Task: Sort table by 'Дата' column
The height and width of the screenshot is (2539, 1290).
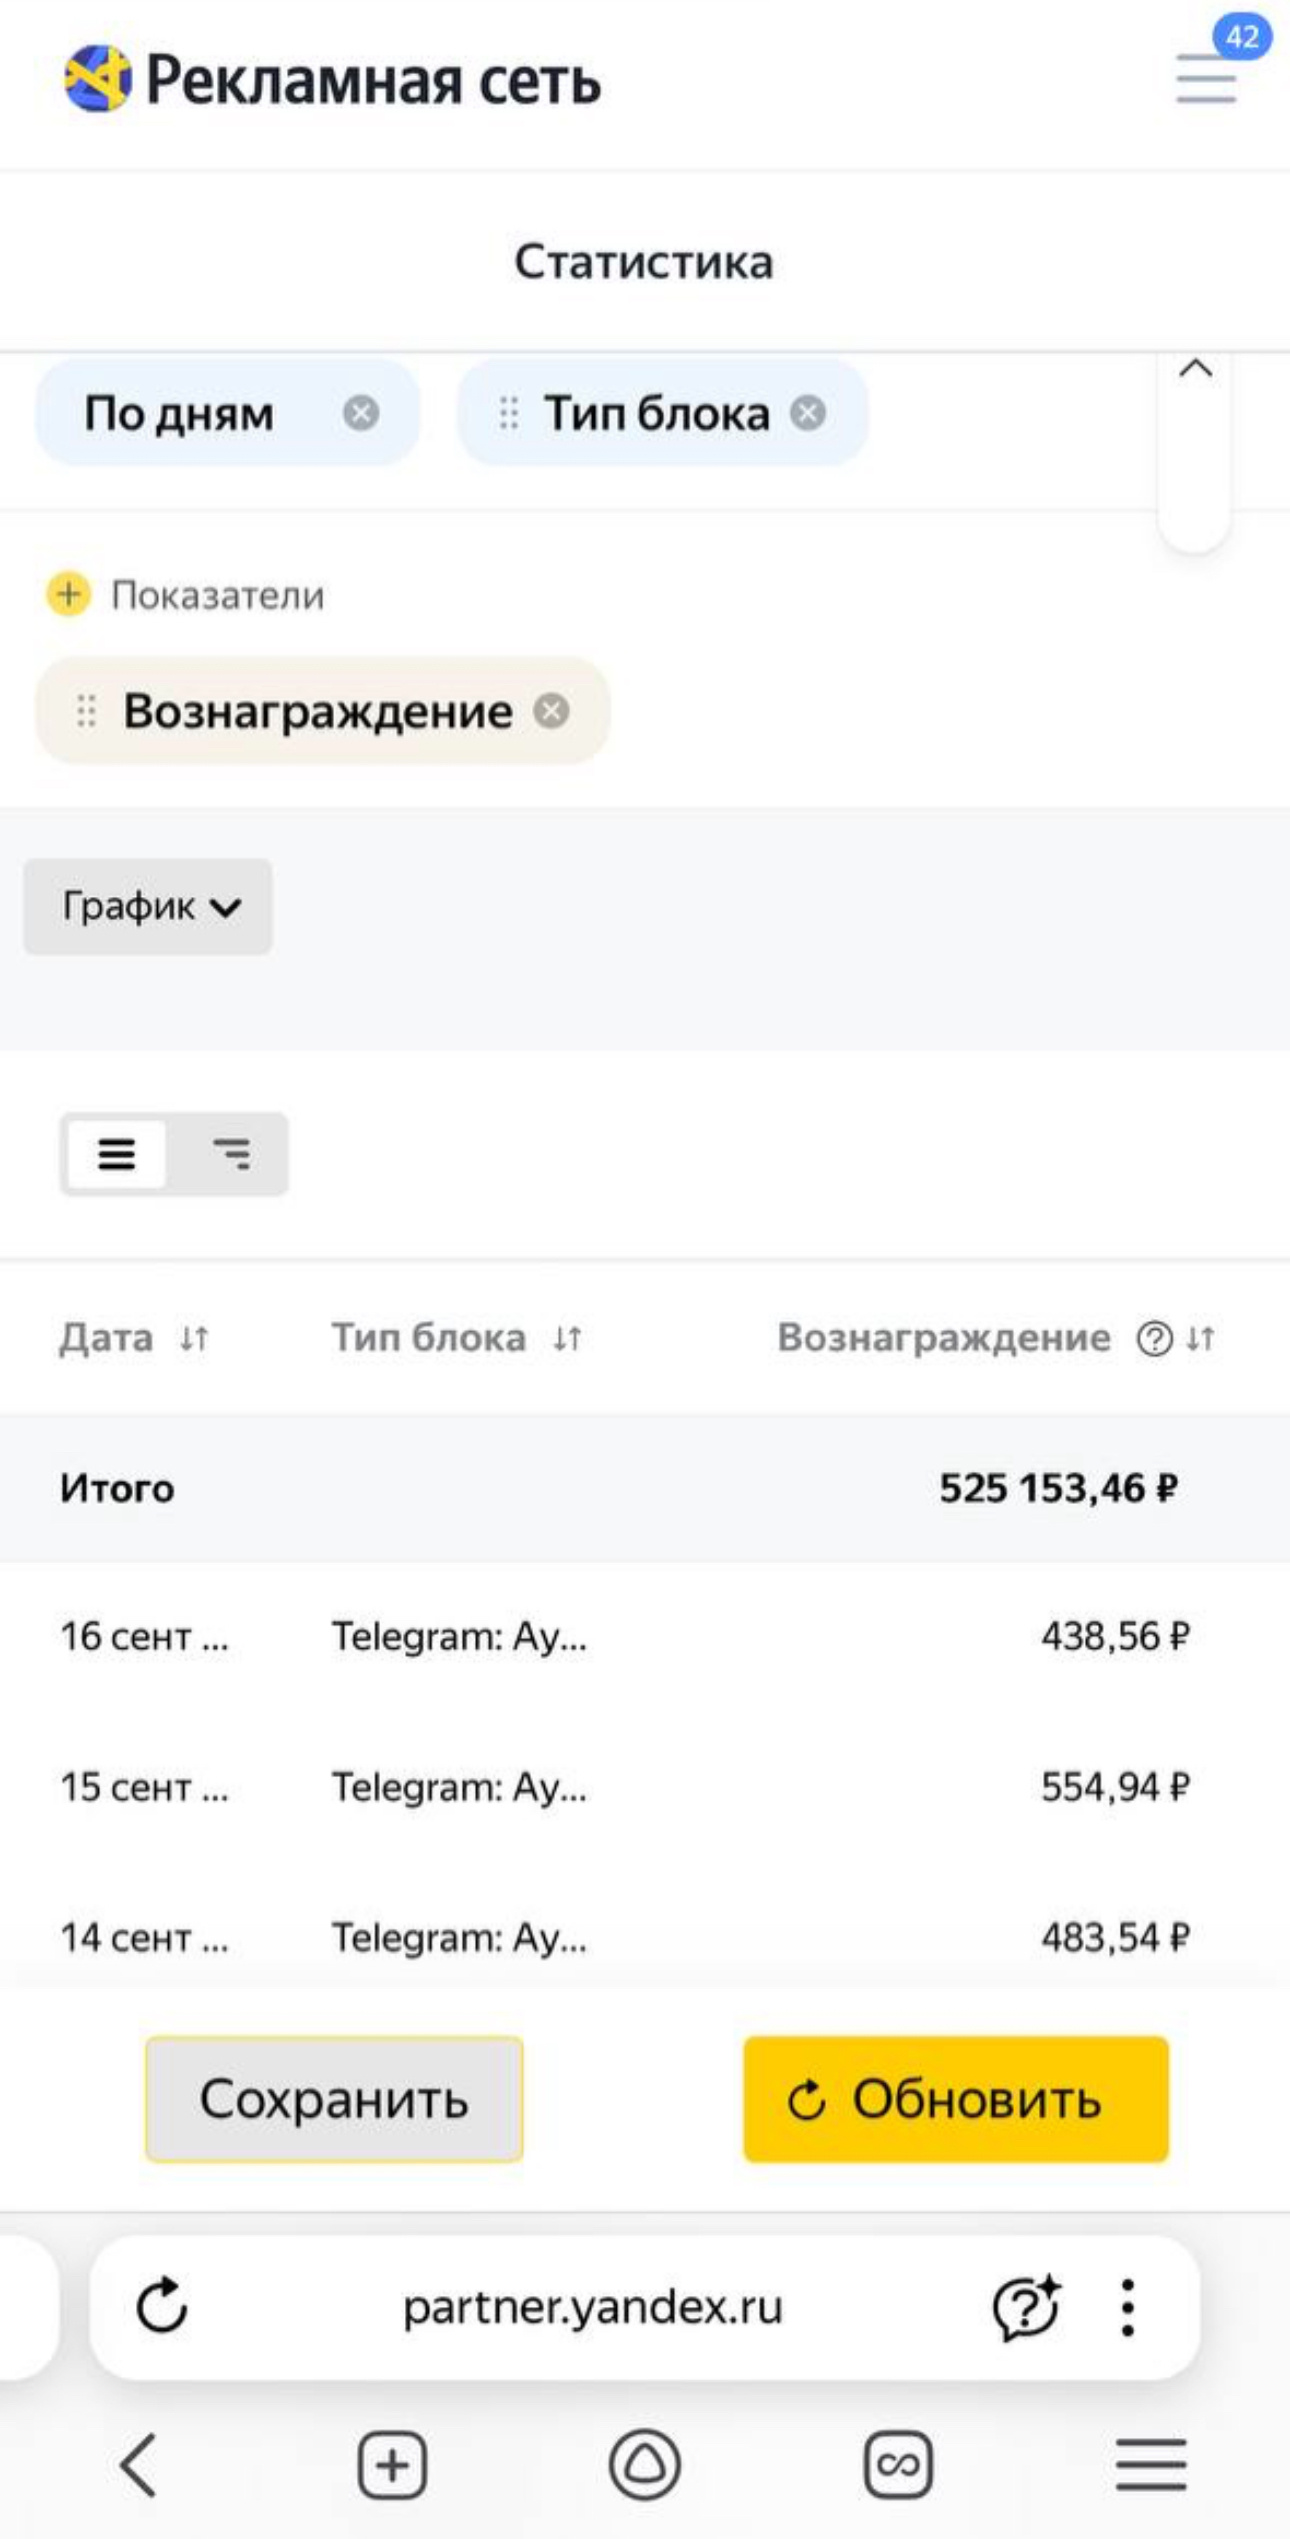Action: pos(194,1338)
